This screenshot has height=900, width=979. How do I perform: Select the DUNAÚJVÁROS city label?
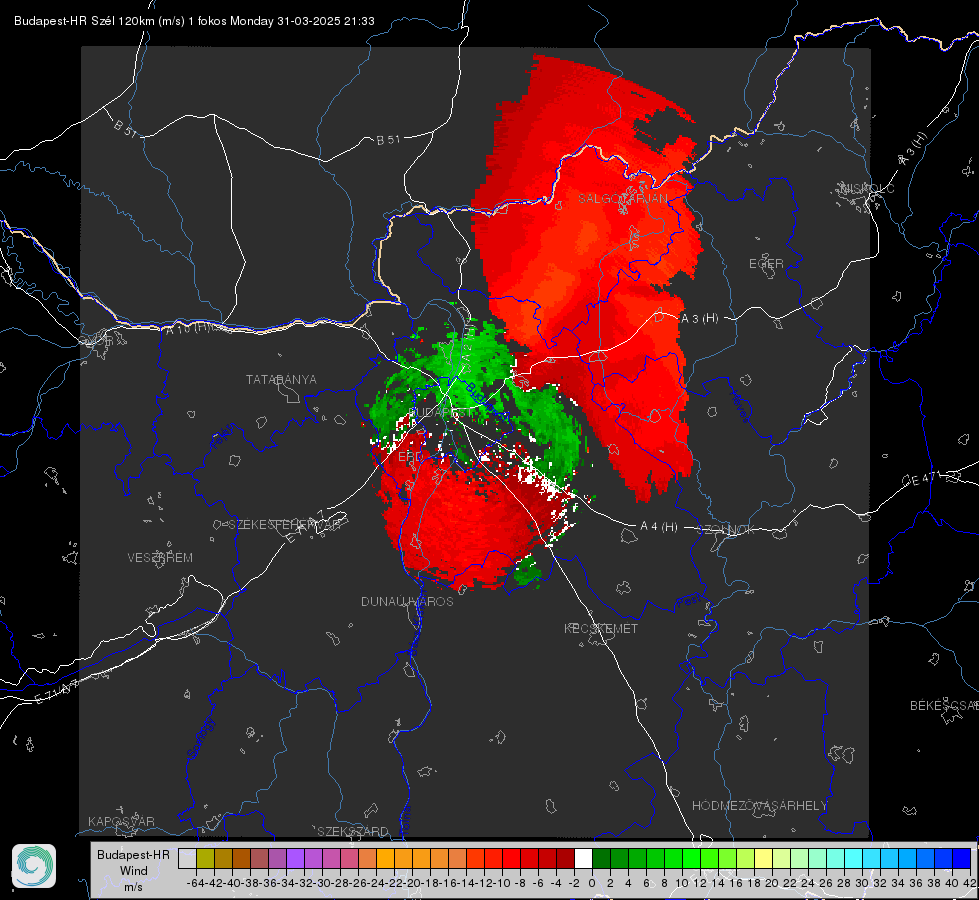(x=407, y=601)
